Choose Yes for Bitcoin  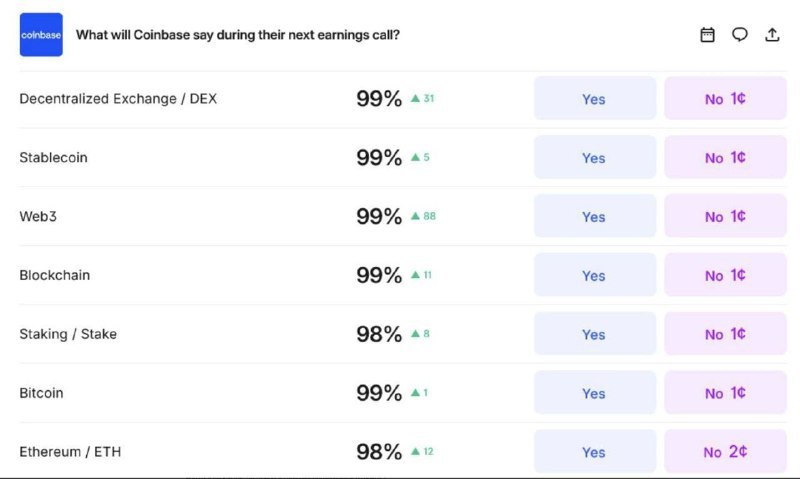click(594, 393)
